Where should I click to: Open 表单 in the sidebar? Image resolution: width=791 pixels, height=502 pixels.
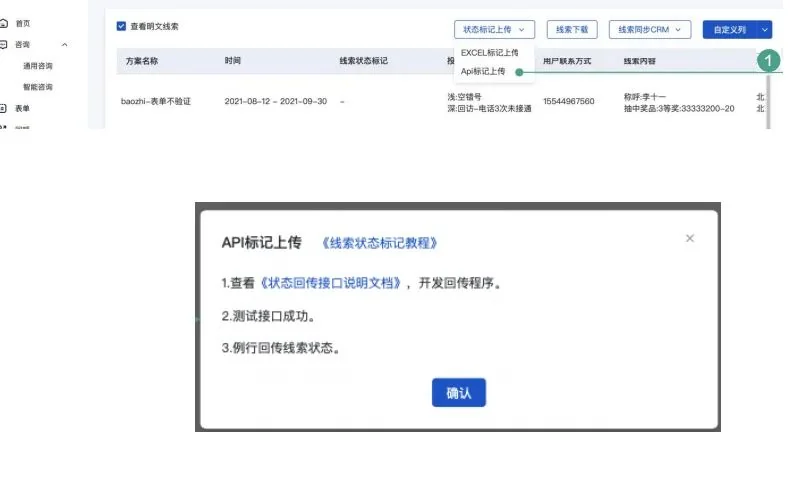[x=22, y=108]
